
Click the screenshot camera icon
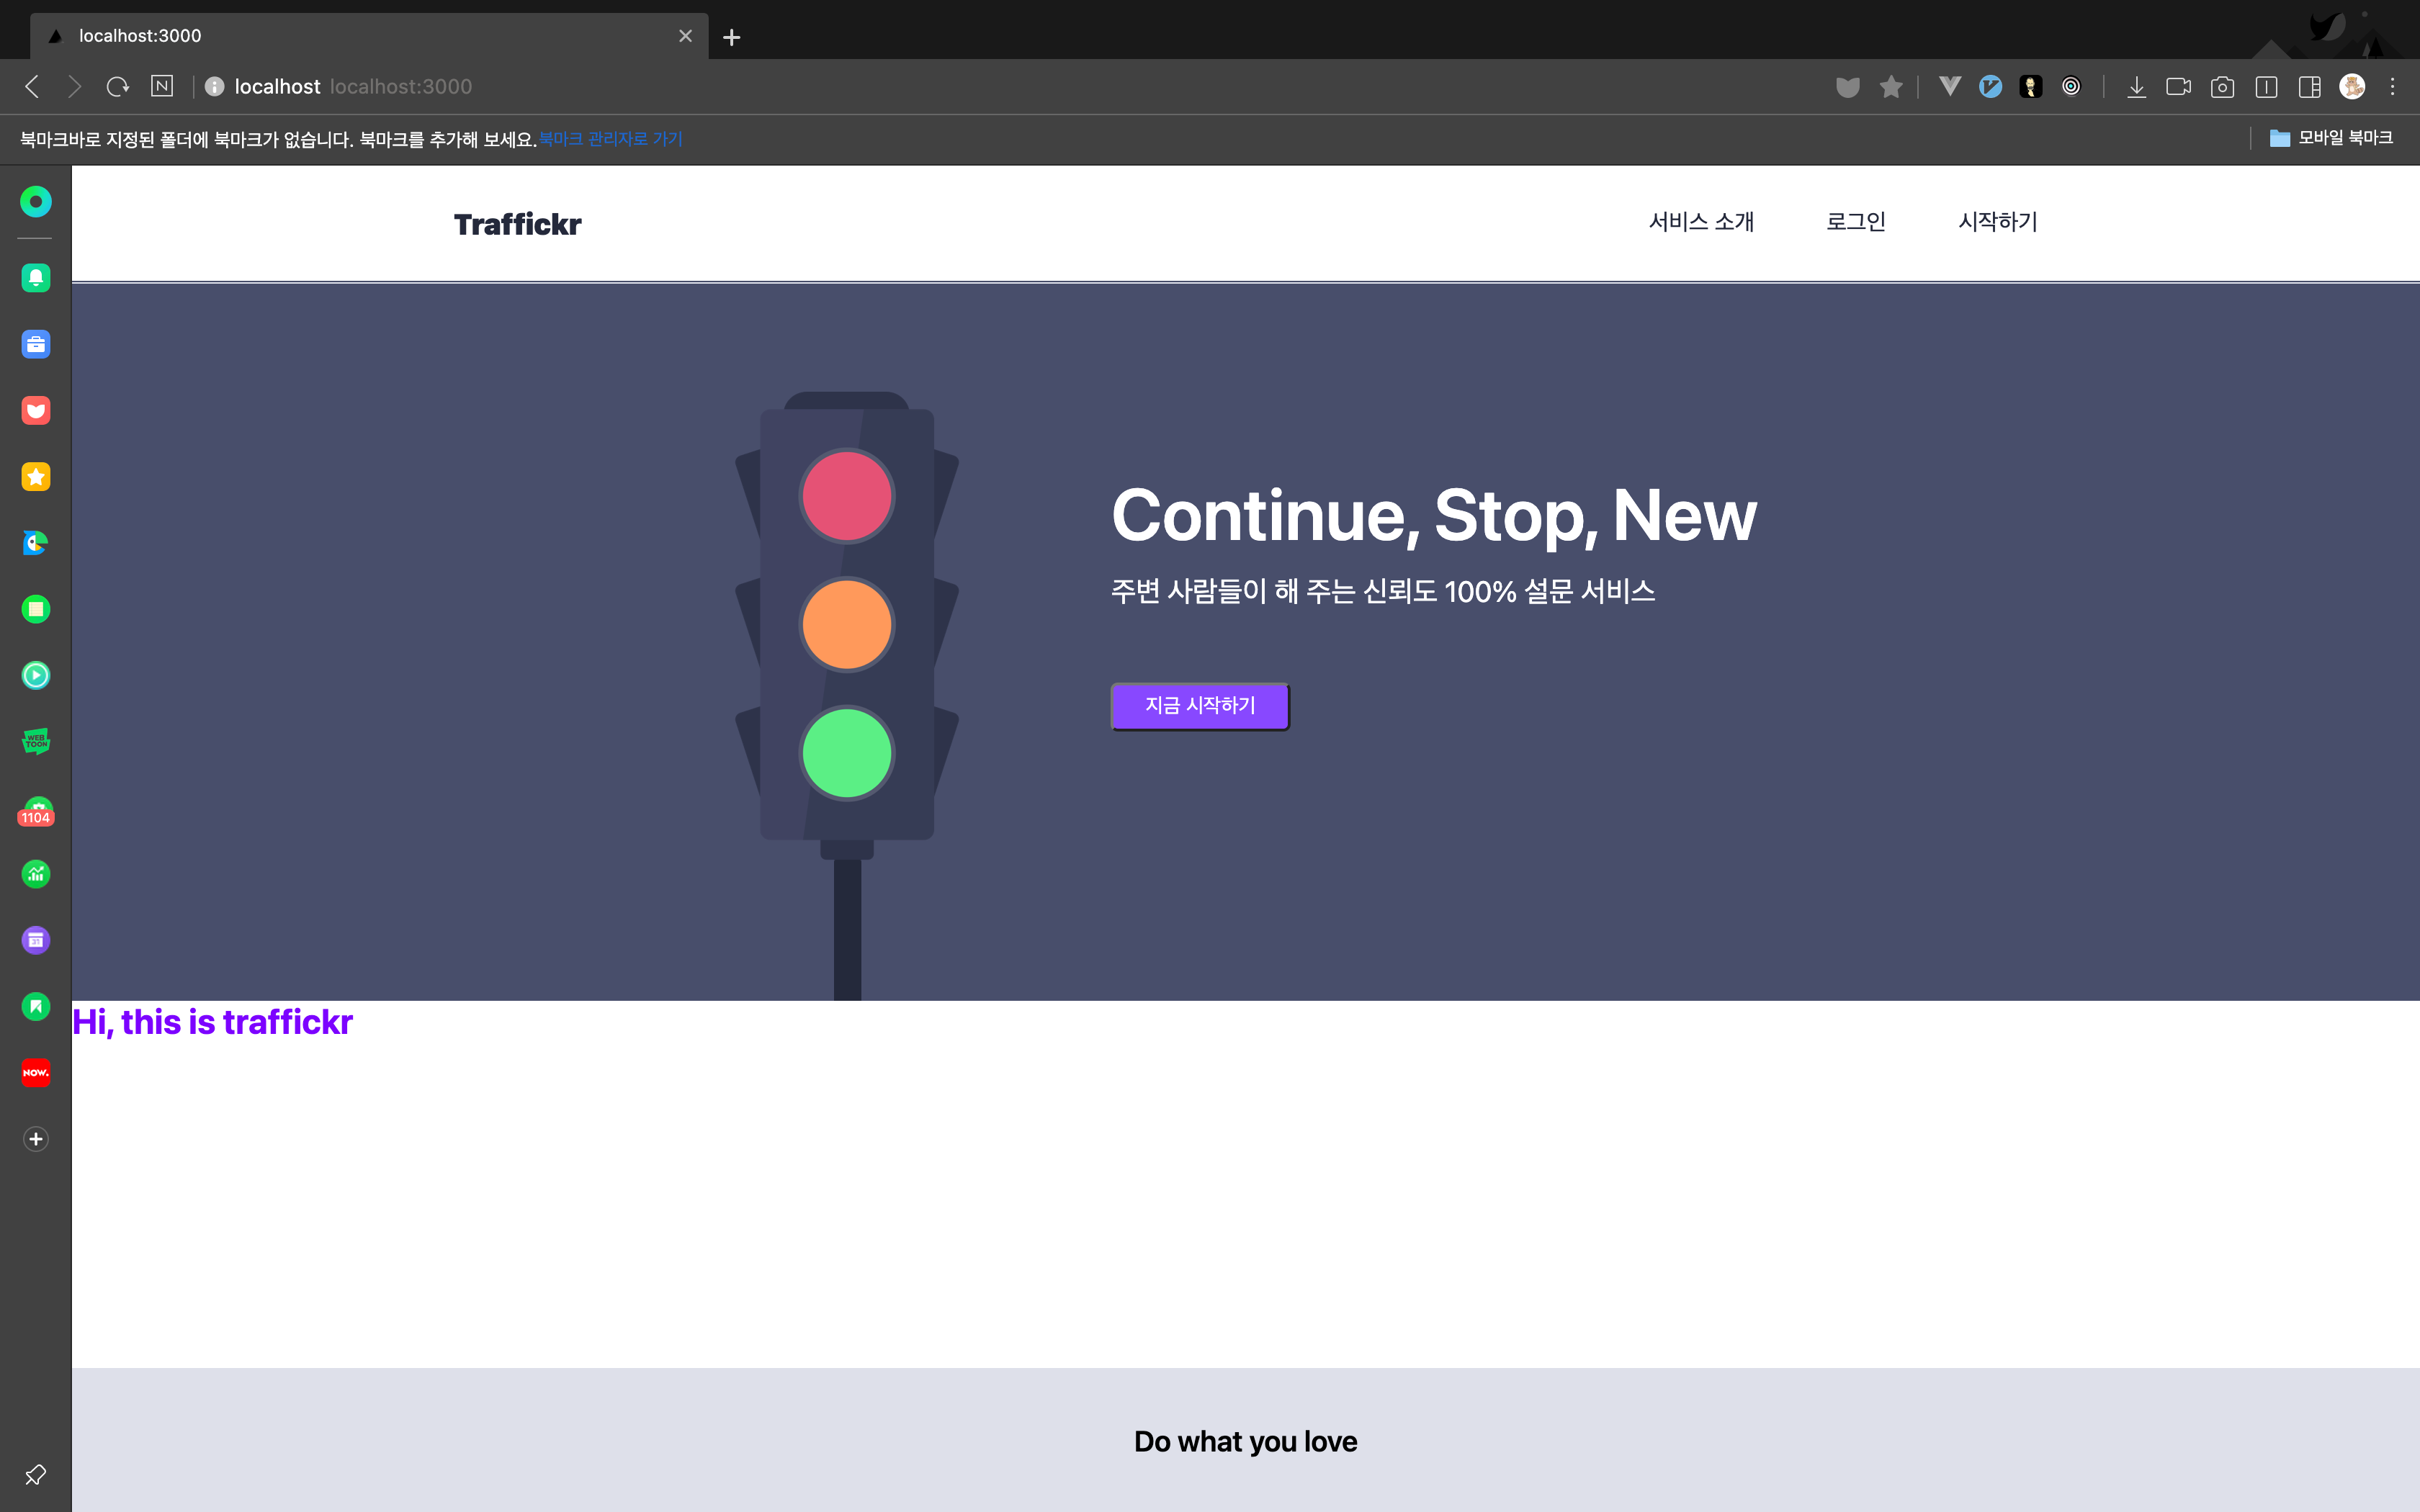coord(2222,87)
